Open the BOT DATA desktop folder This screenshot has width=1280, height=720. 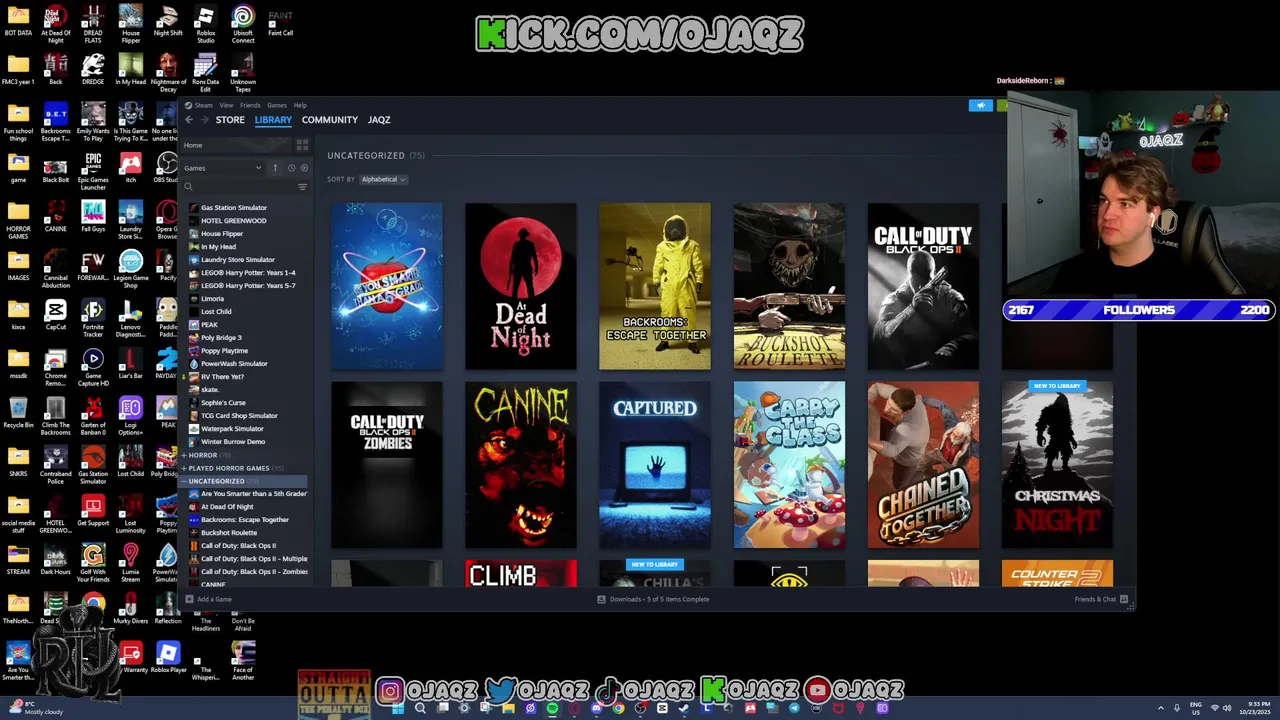click(x=18, y=21)
